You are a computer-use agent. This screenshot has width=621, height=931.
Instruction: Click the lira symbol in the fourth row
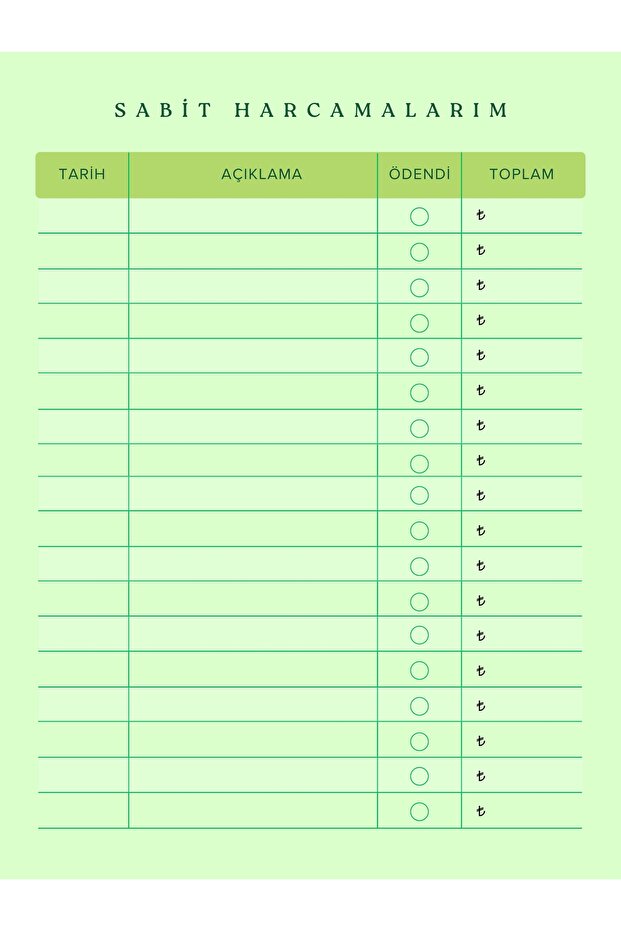coord(481,320)
